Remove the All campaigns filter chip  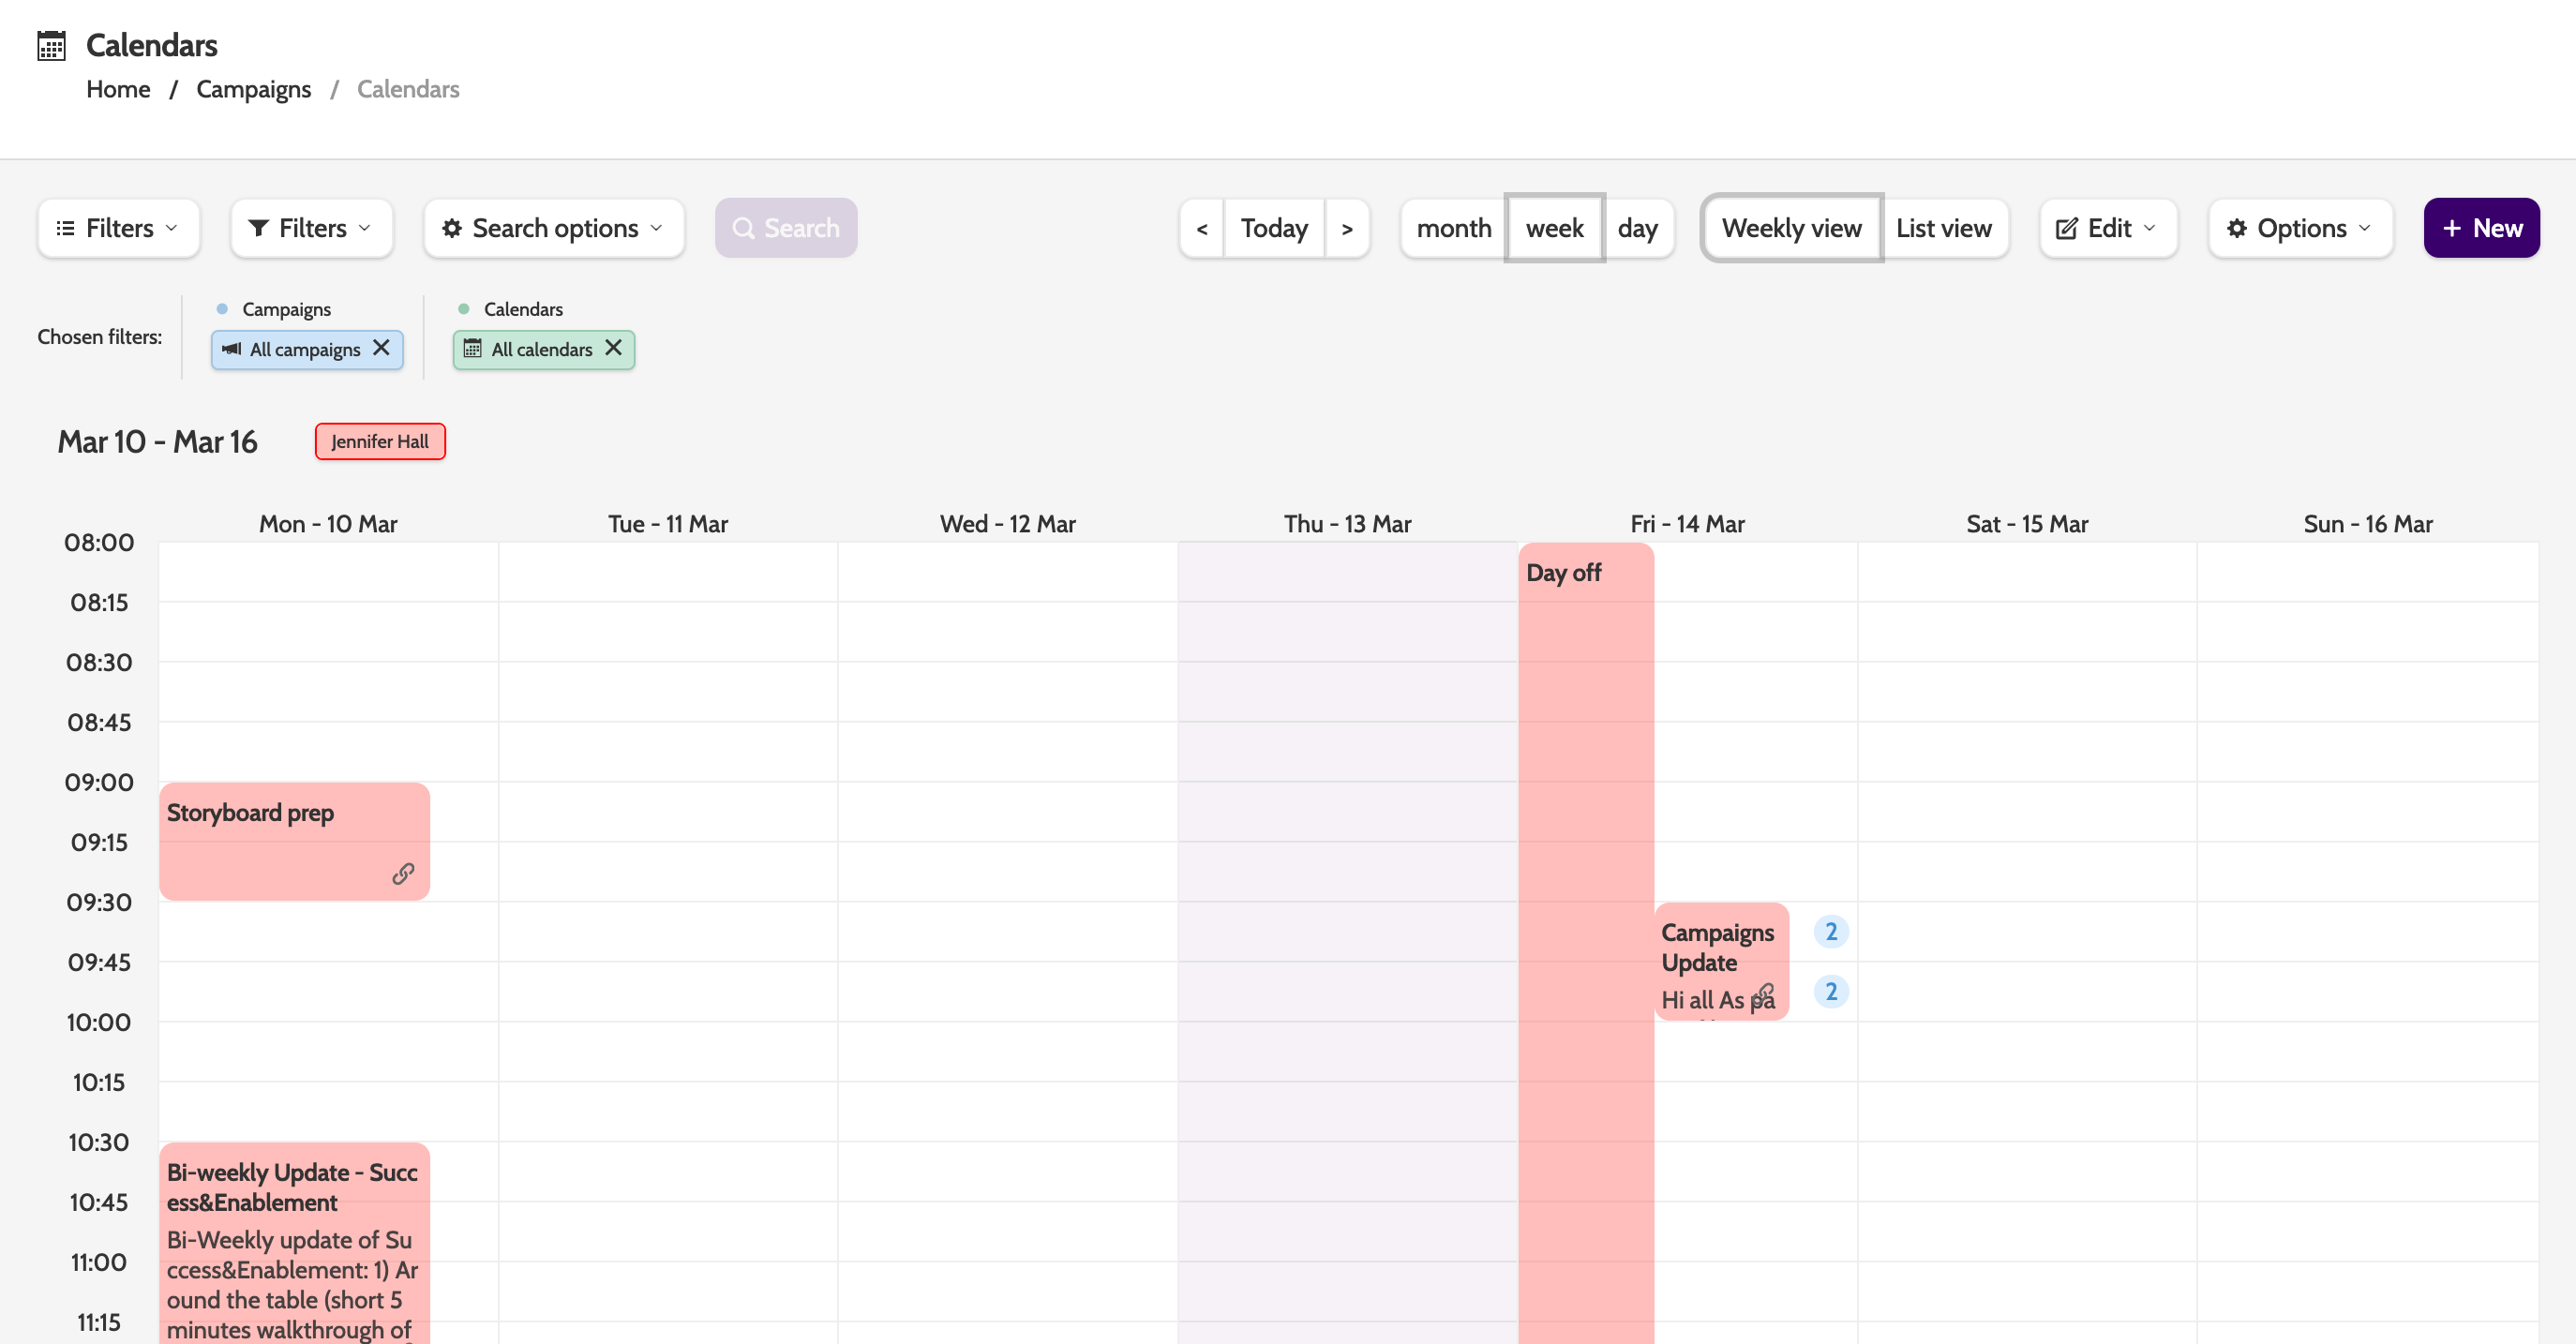coord(381,348)
